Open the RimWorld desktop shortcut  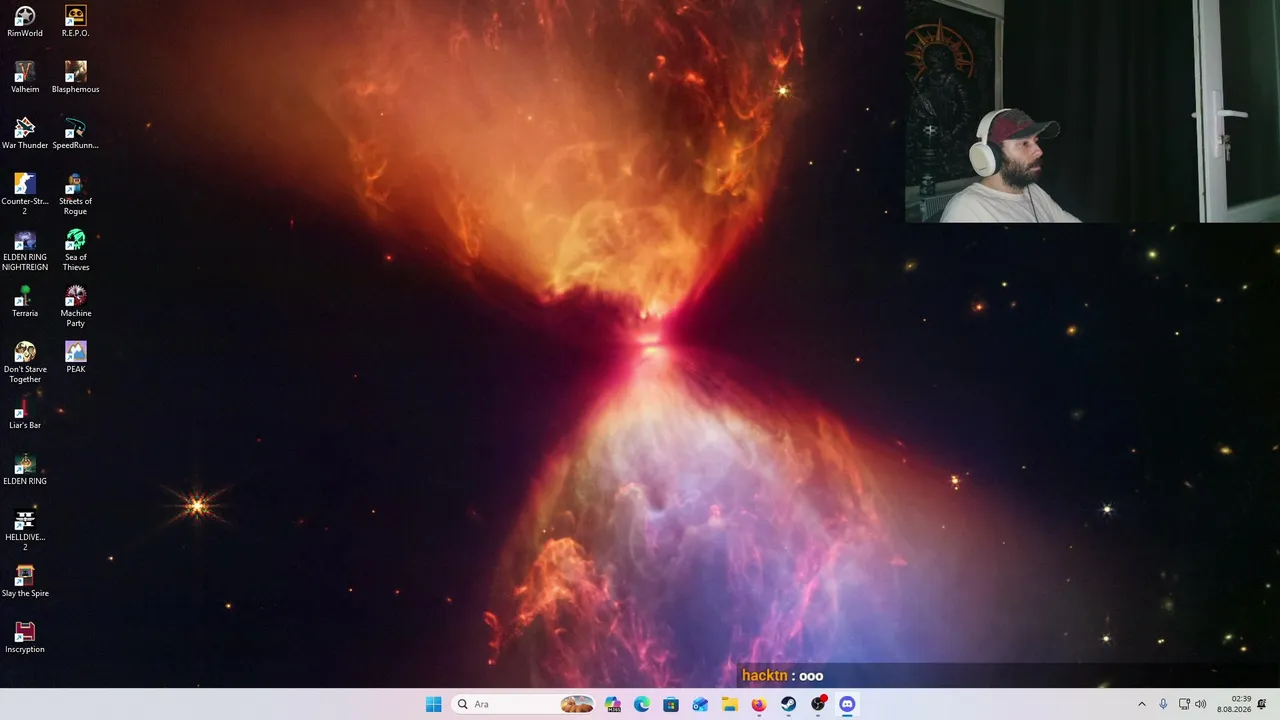click(25, 22)
